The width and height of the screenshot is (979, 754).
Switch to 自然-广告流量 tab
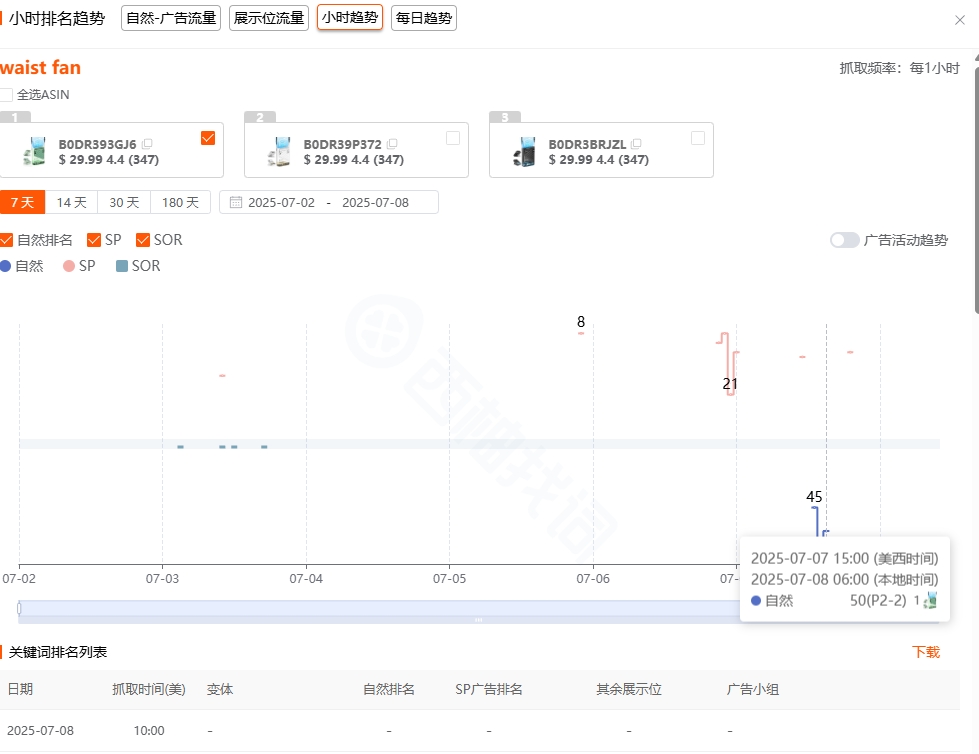click(171, 18)
